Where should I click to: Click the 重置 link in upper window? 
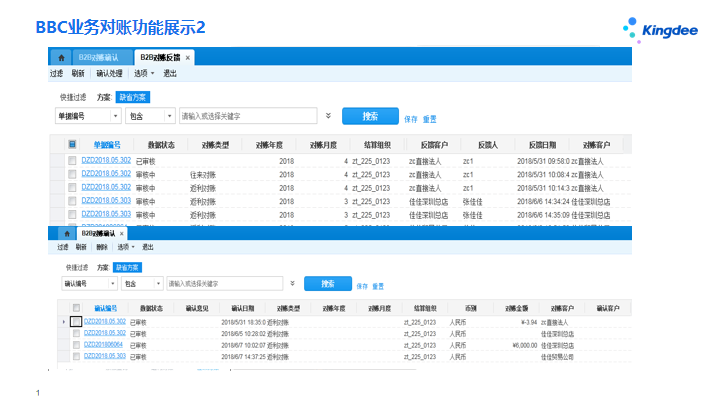[429, 119]
